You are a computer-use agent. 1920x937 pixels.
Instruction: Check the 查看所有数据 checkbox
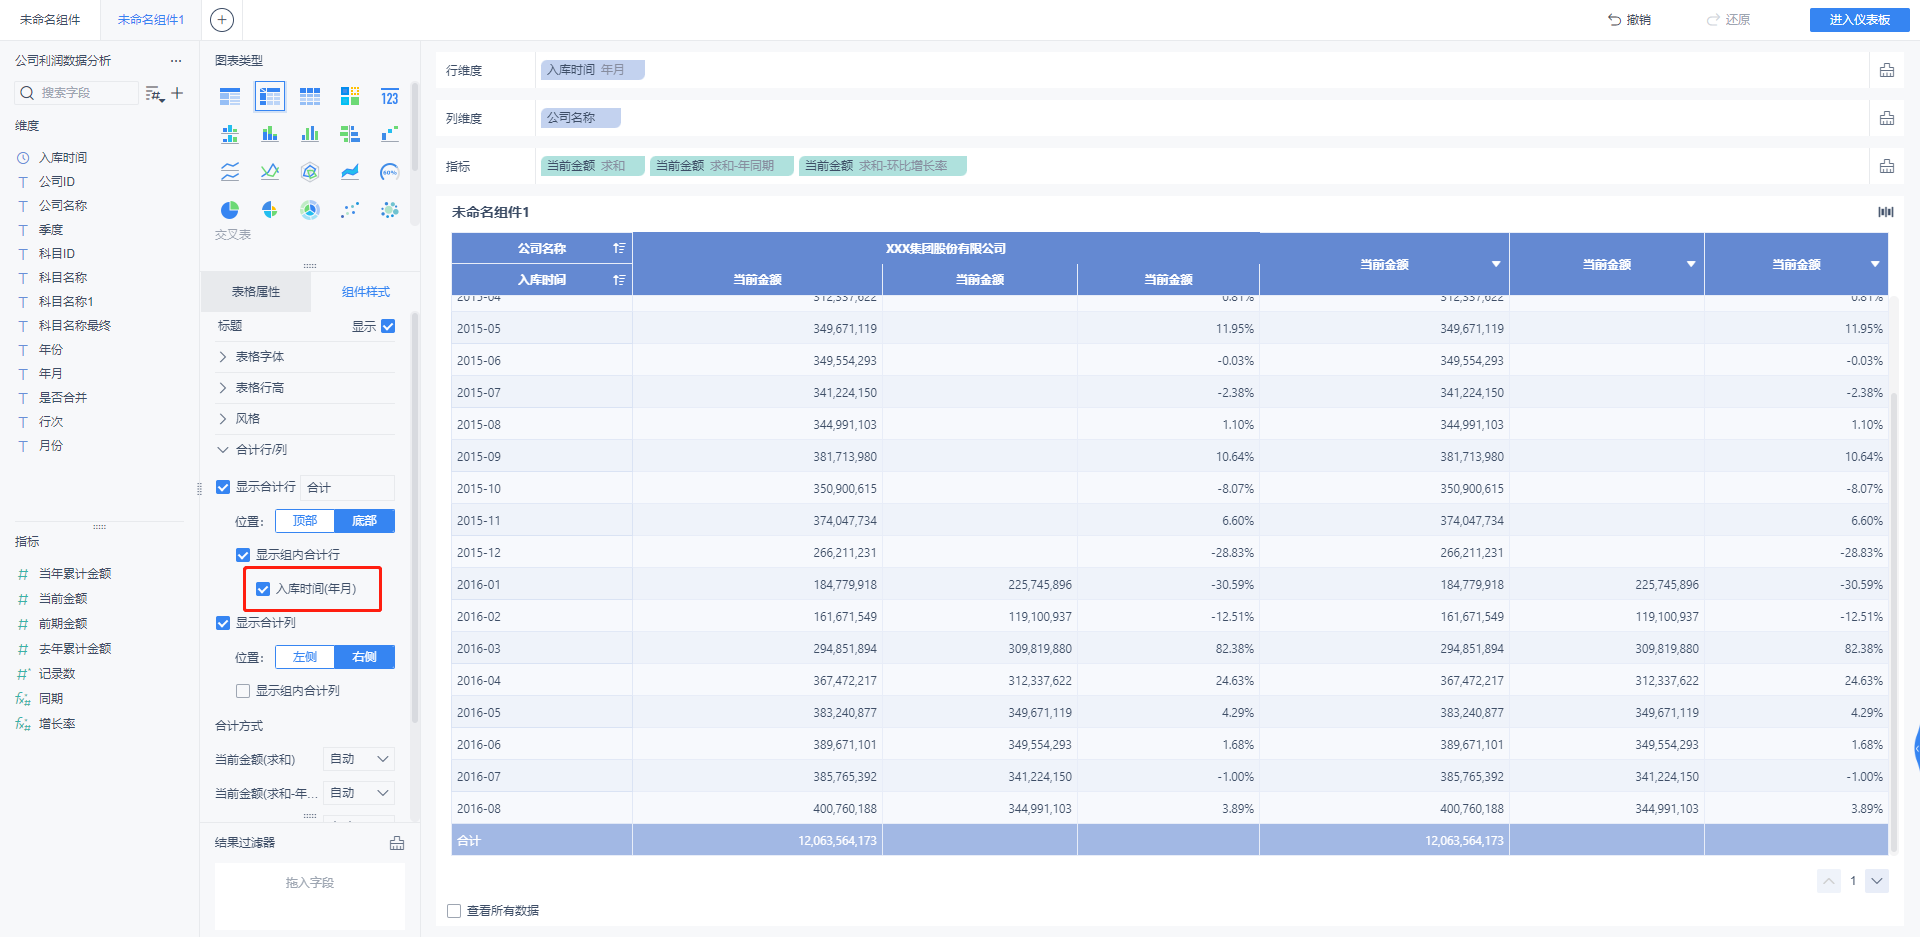[x=454, y=911]
